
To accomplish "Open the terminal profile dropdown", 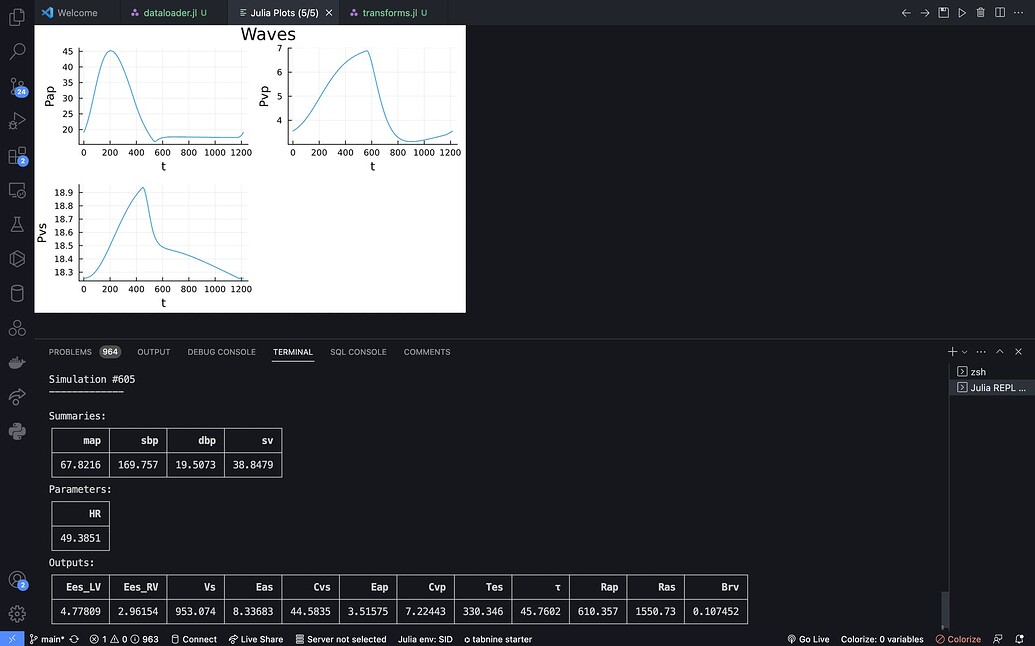I will (x=963, y=351).
